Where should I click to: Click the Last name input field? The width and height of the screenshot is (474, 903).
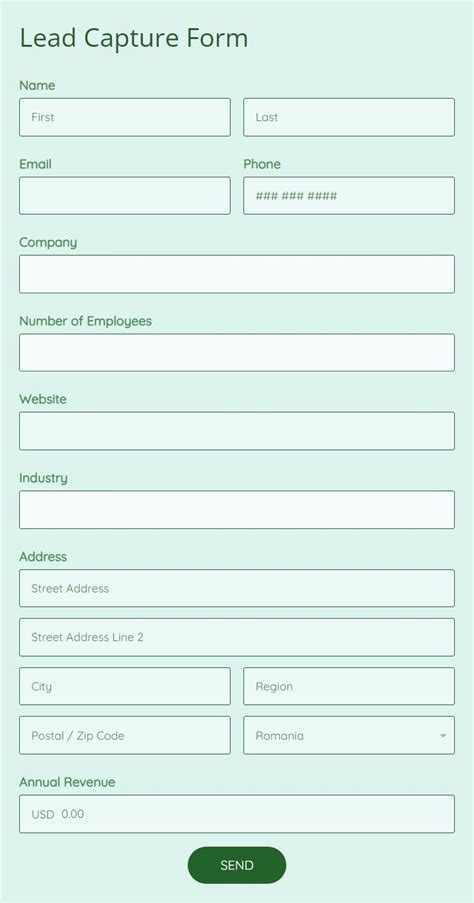coord(348,117)
